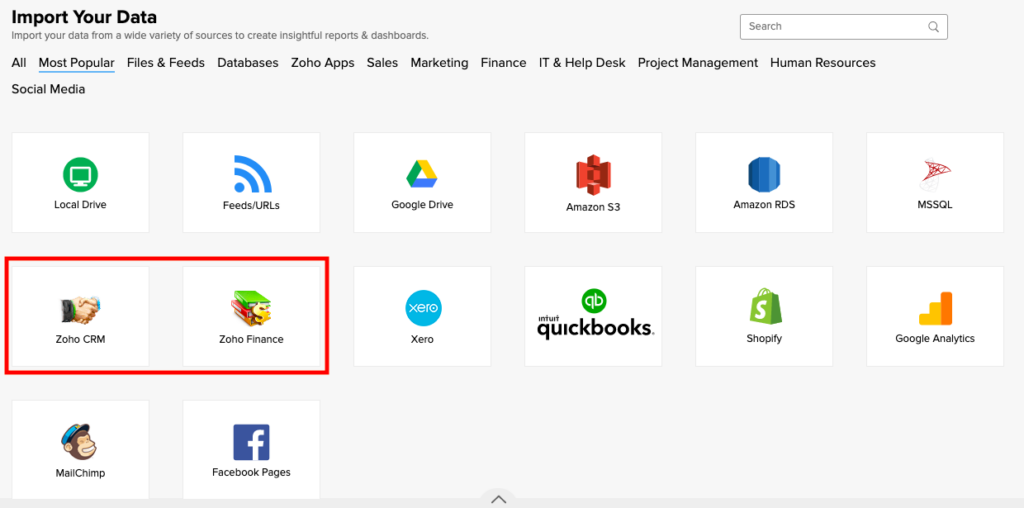Open the Project Management tab
The height and width of the screenshot is (508, 1024).
point(697,63)
